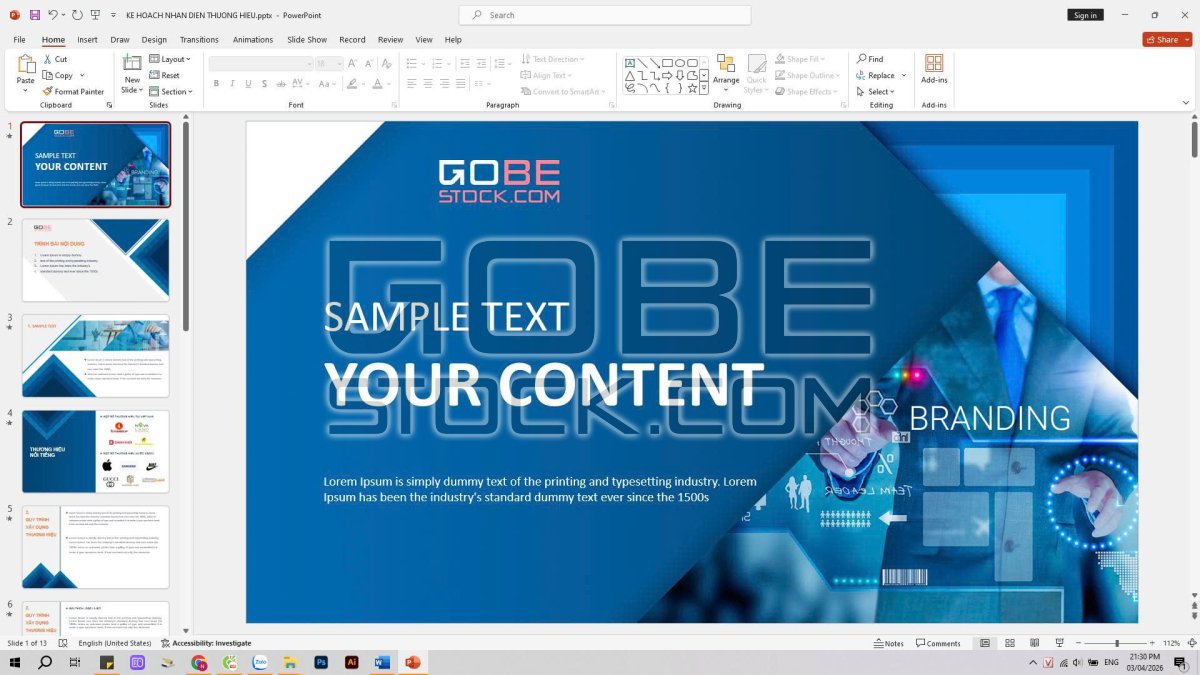Open the Copy dropdown arrow

click(x=82, y=75)
